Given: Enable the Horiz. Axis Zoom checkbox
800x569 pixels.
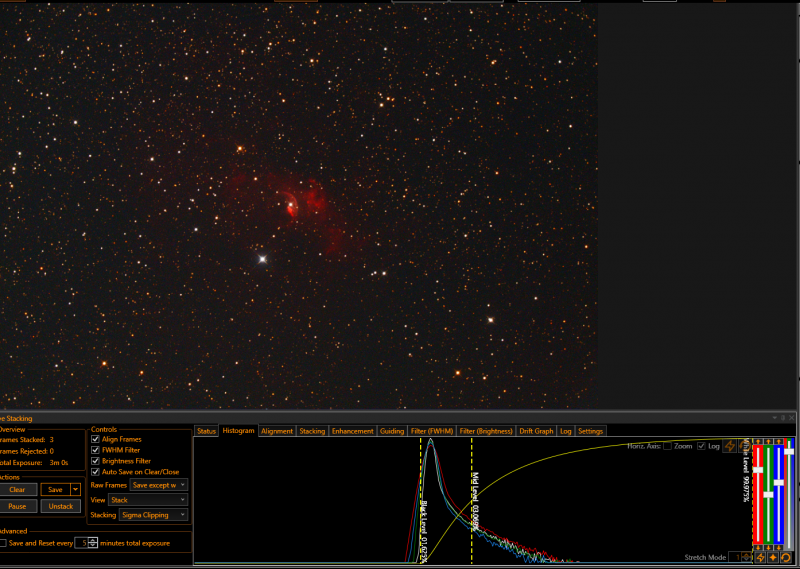Looking at the screenshot, I should 667,446.
